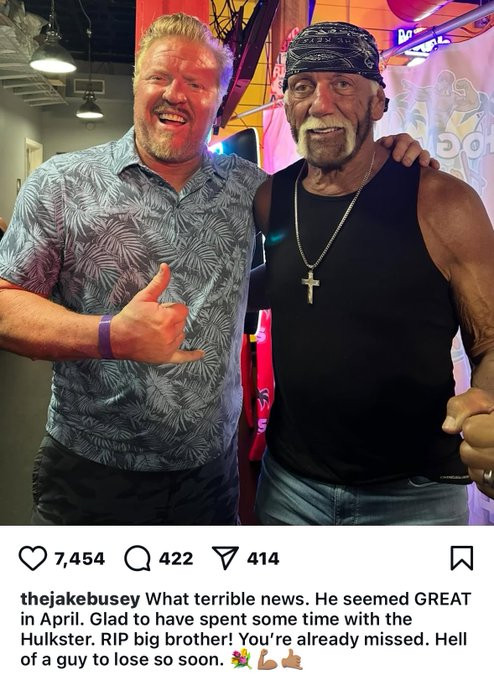This screenshot has height=680, width=494.
Task: Share the post using paper plane icon
Action: [x=225, y=558]
